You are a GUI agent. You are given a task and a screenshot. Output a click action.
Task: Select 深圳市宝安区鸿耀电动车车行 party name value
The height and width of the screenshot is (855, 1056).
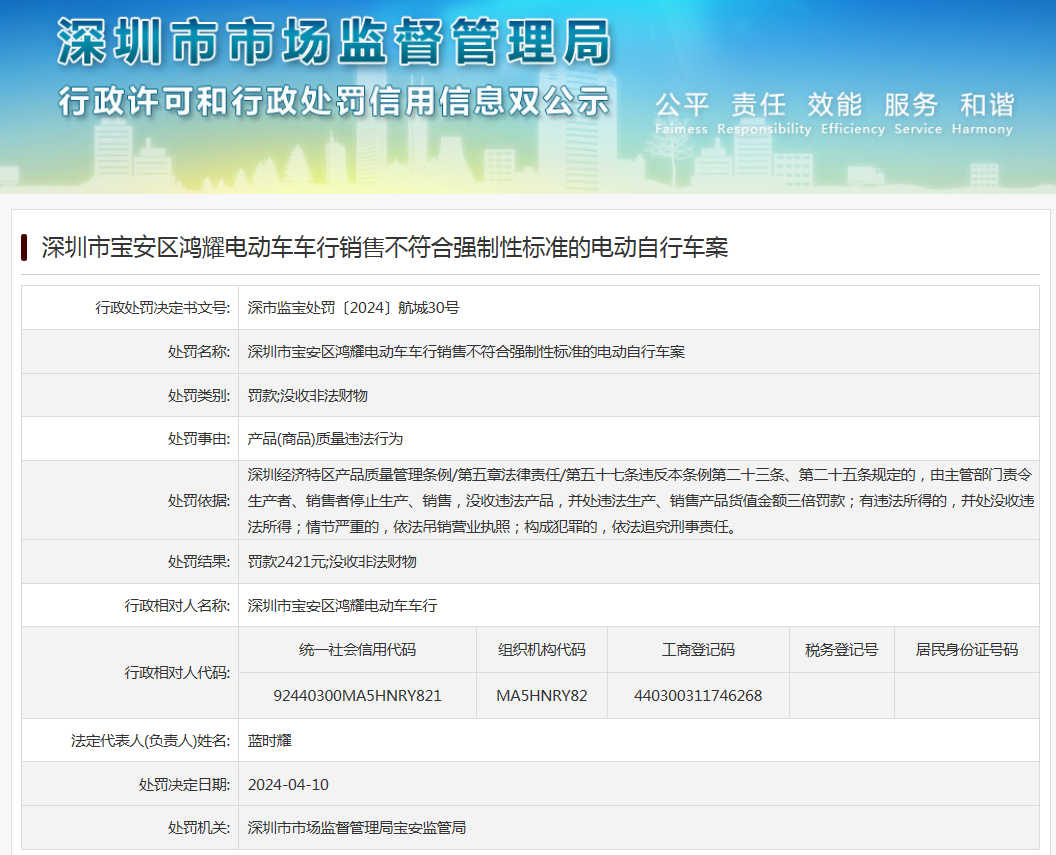click(x=342, y=605)
